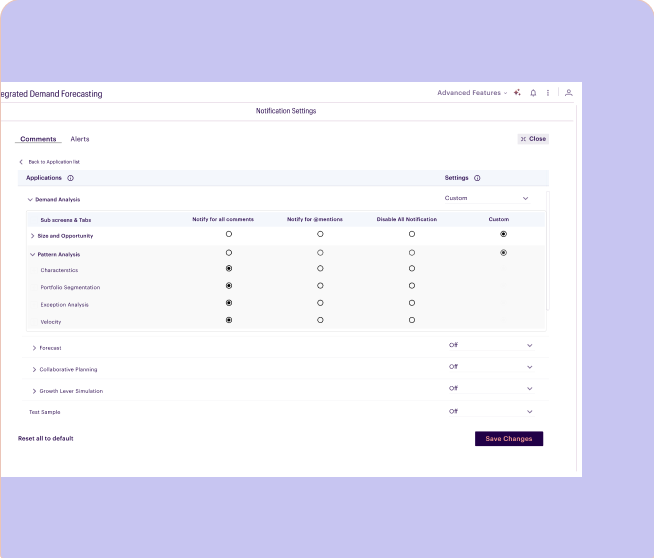The image size is (654, 558).
Task: Disable all notifications for Exception Analysis
Action: click(412, 303)
